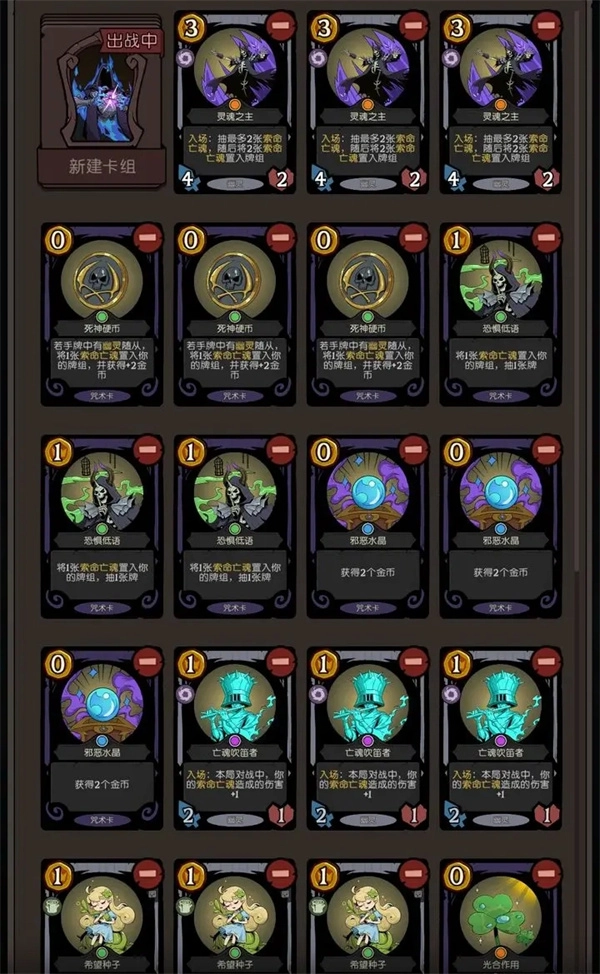
Task: Click the leftmost 死神硬币 card artwork
Action: [102, 281]
